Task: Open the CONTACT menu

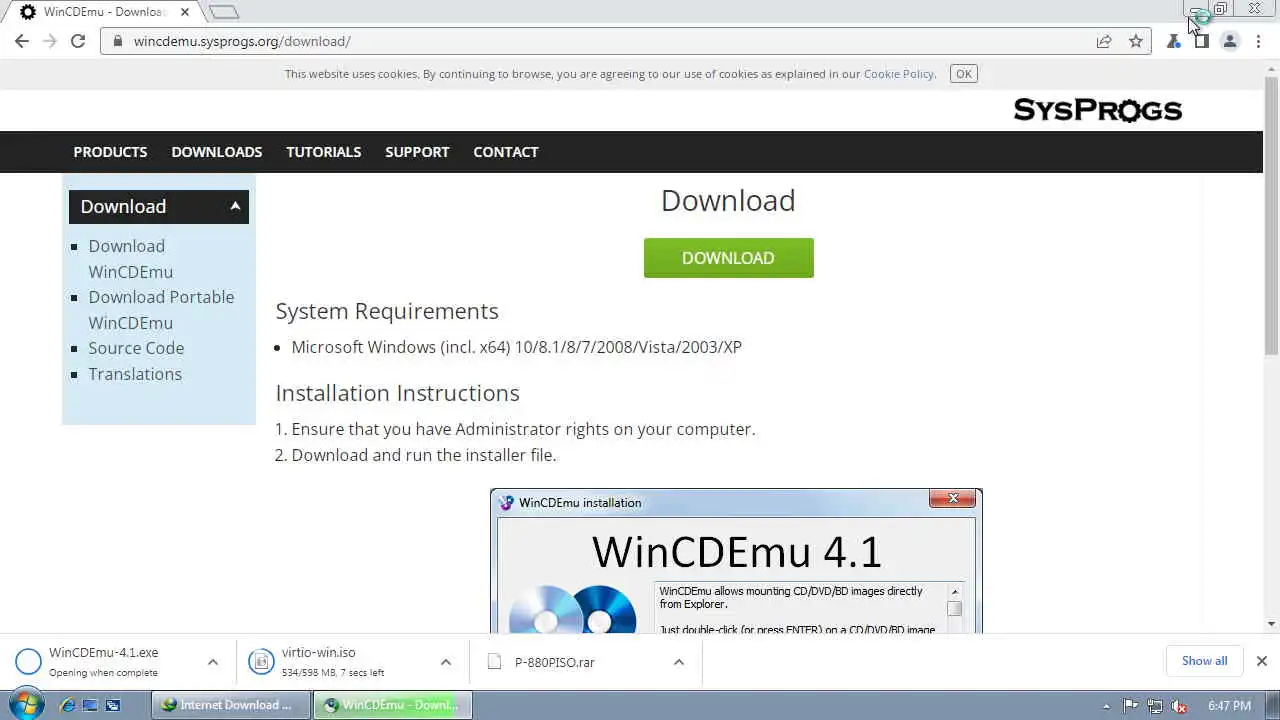Action: [x=506, y=152]
